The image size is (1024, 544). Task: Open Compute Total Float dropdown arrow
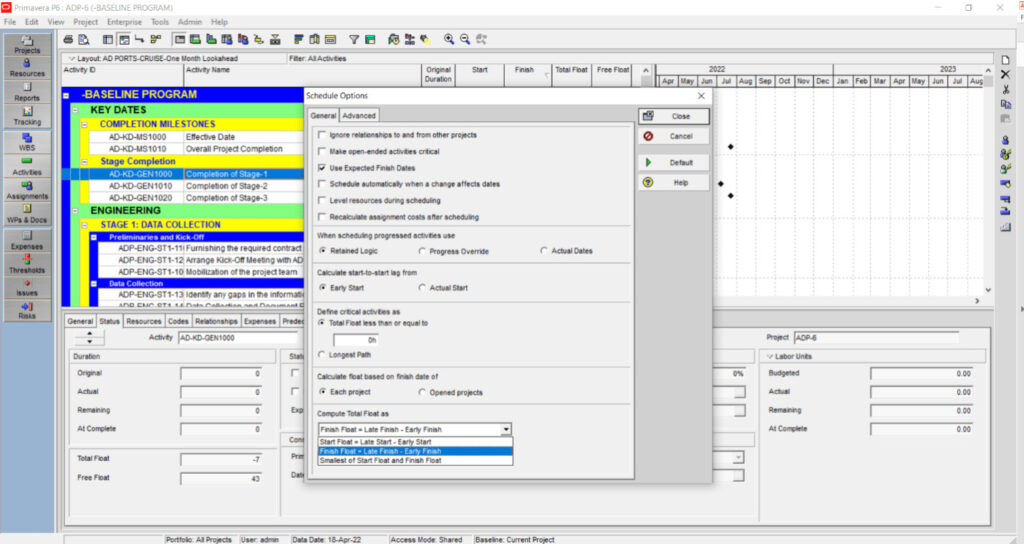pos(505,429)
